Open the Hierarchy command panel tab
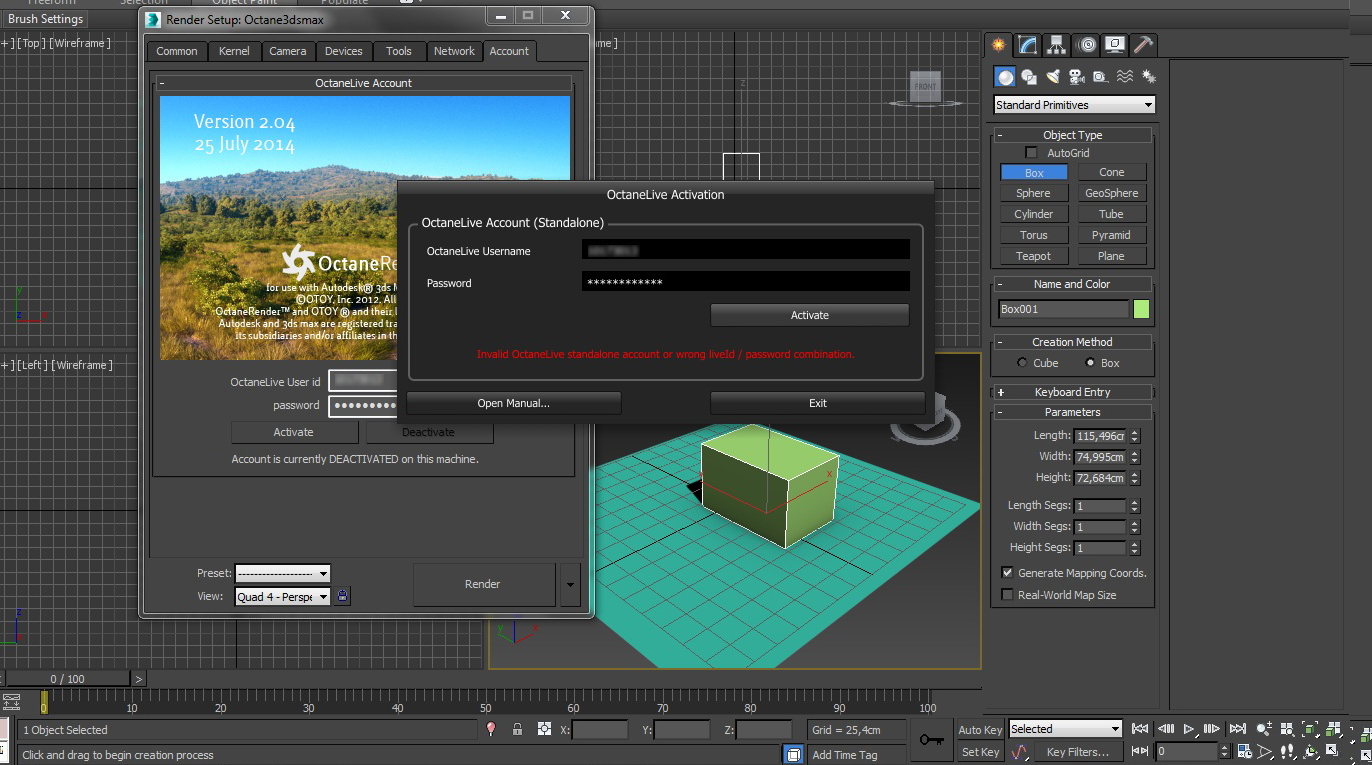This screenshot has width=1372, height=765. point(1056,45)
